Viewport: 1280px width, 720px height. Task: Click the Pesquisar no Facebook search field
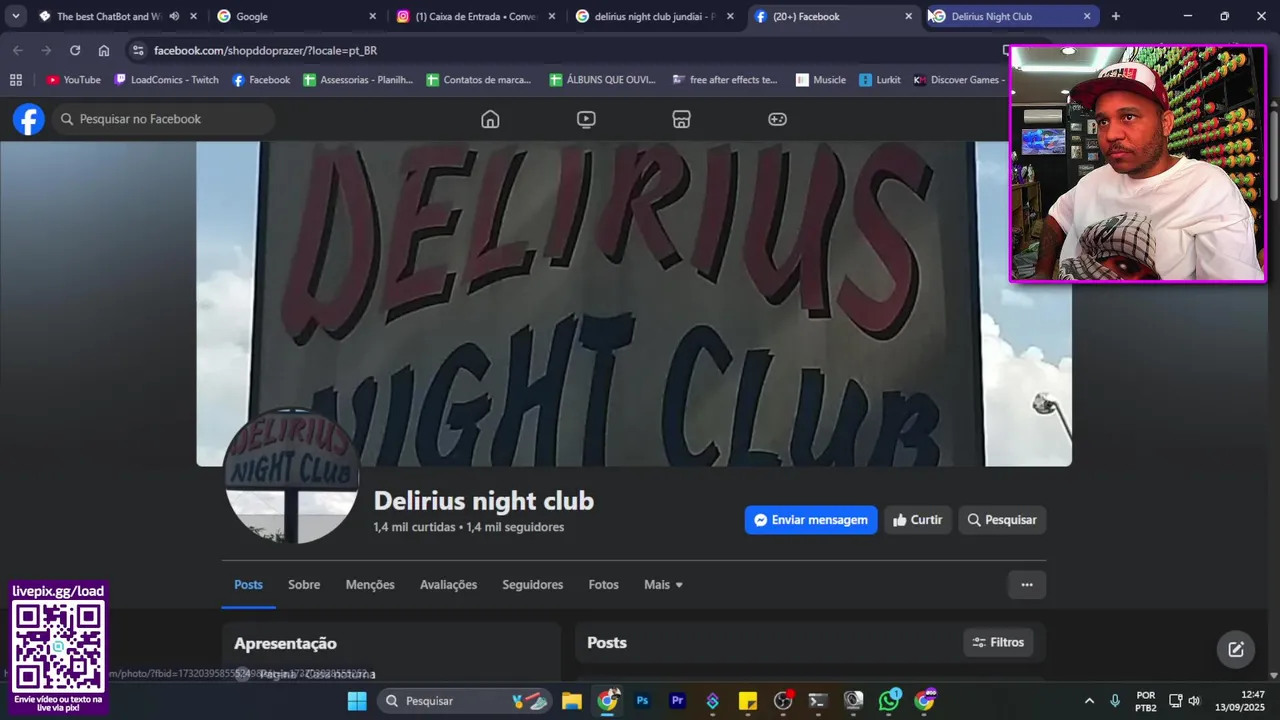(163, 119)
